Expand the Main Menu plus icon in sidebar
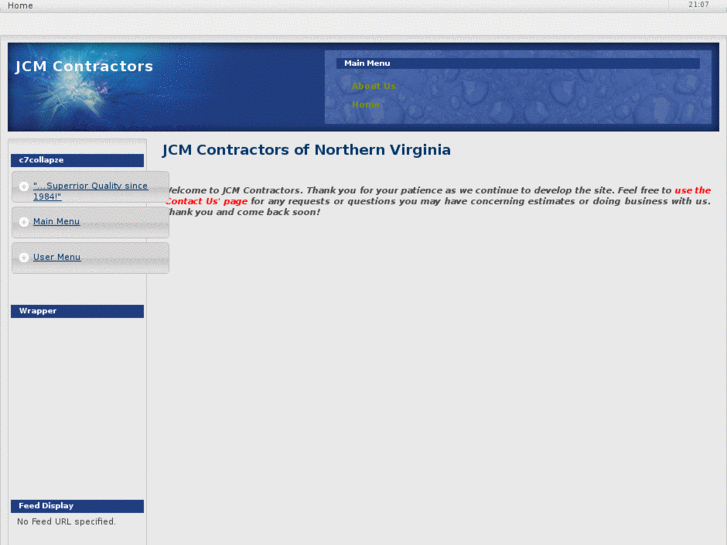This screenshot has width=727, height=545. point(24,222)
